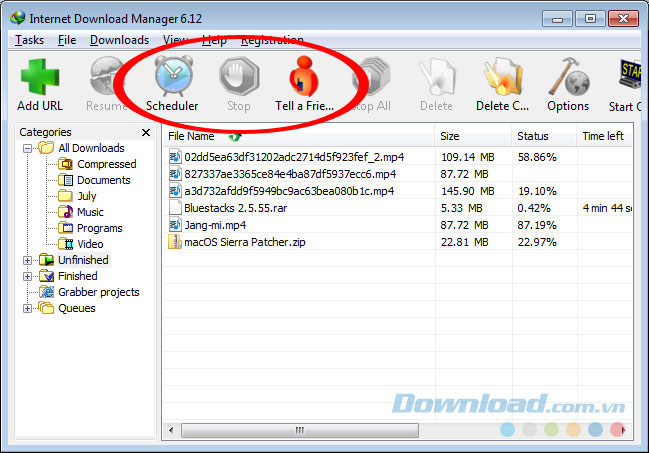Click the 19.10% status cell

pyautogui.click(x=537, y=191)
